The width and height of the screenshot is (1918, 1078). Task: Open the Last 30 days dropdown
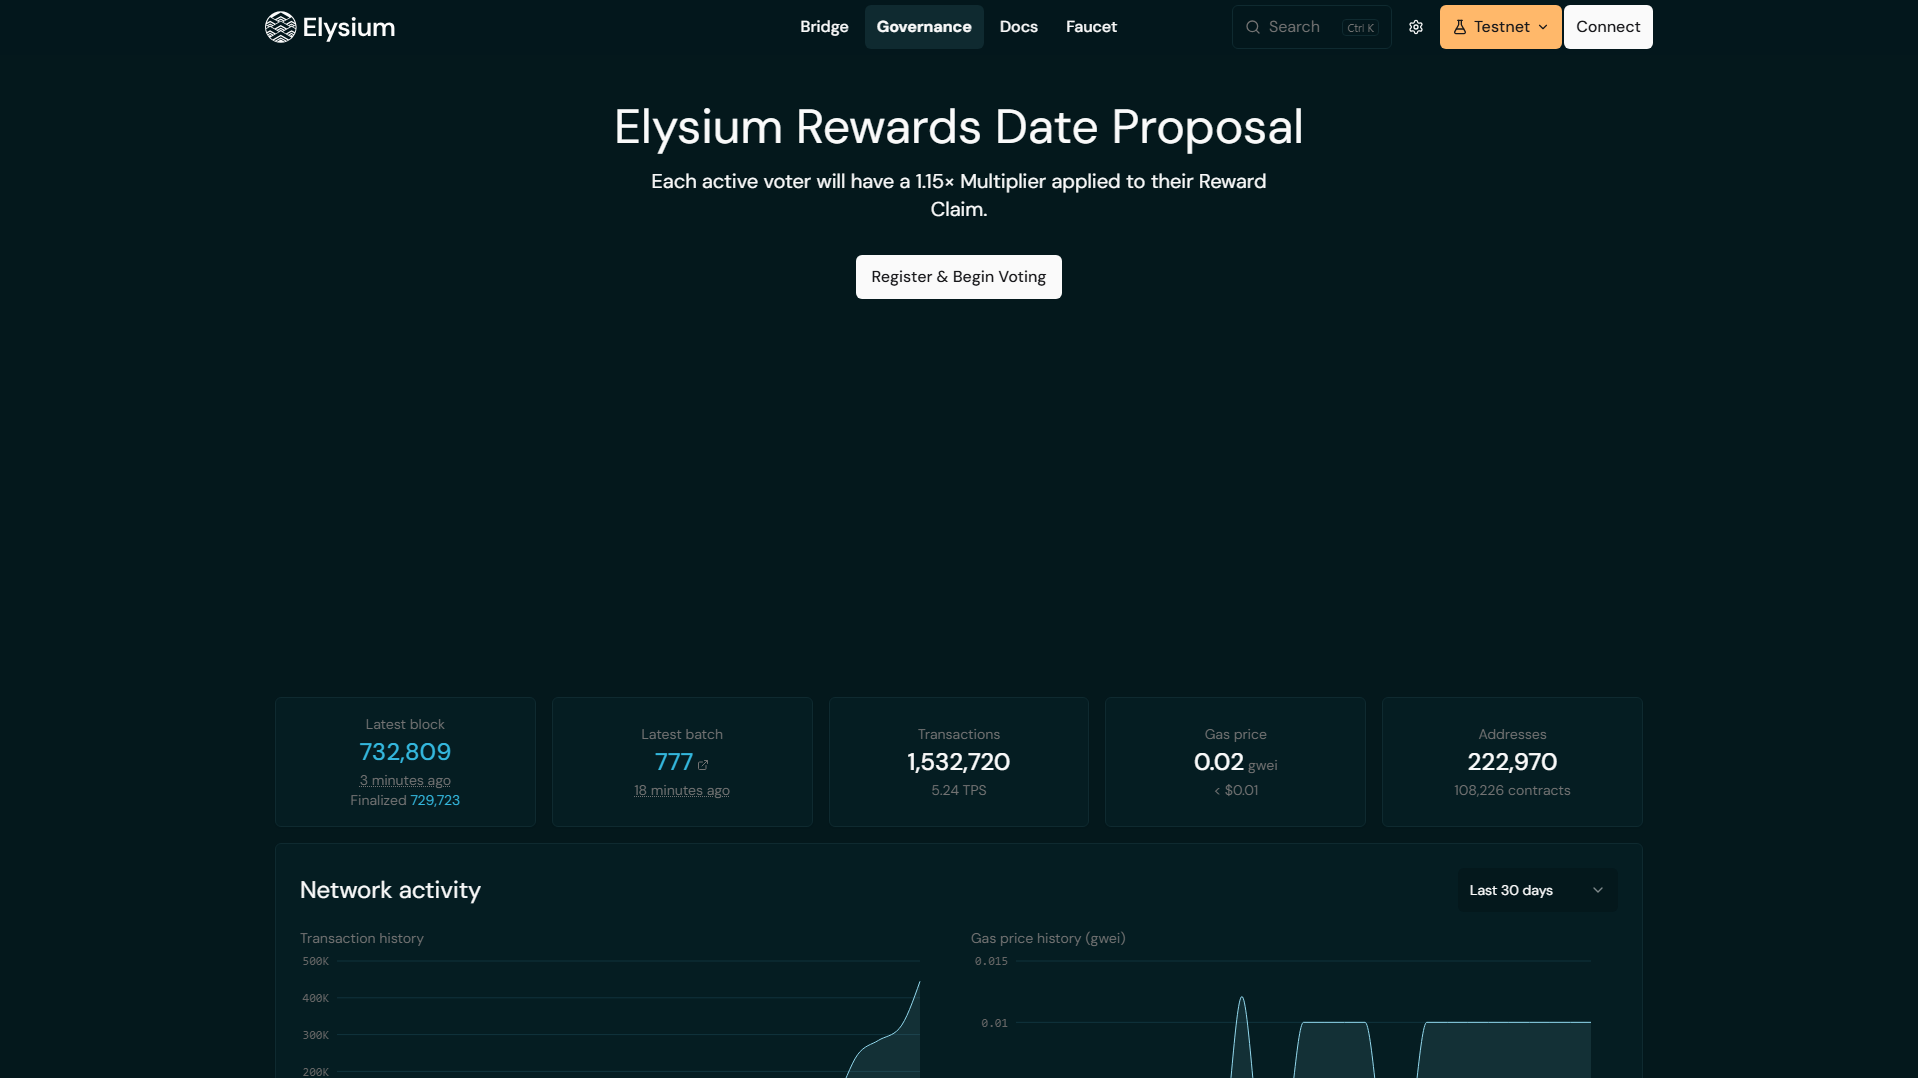click(1537, 890)
